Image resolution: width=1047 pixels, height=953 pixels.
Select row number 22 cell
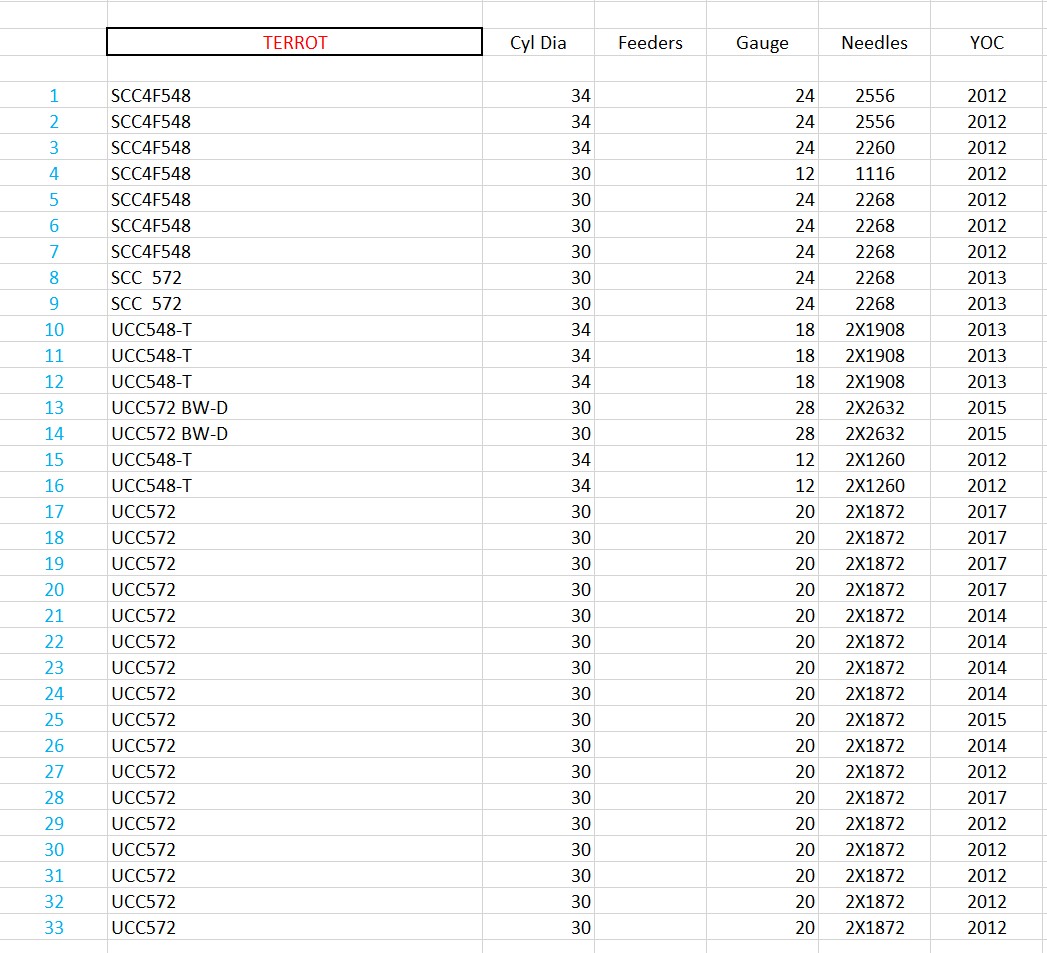(54, 642)
